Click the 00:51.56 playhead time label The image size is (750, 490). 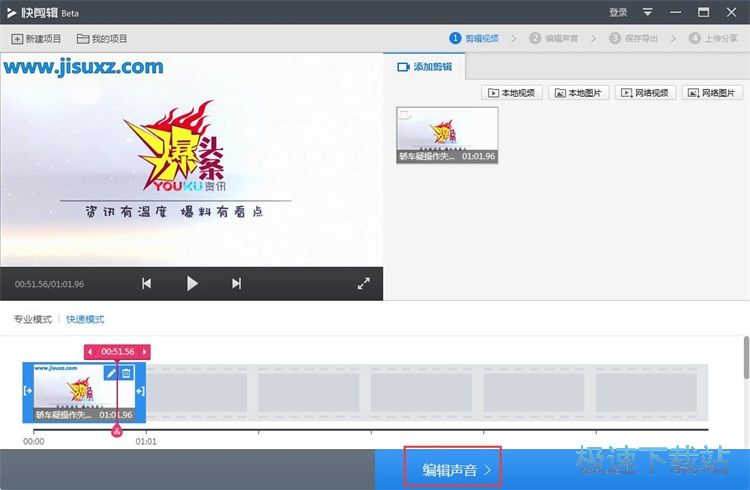pos(118,352)
